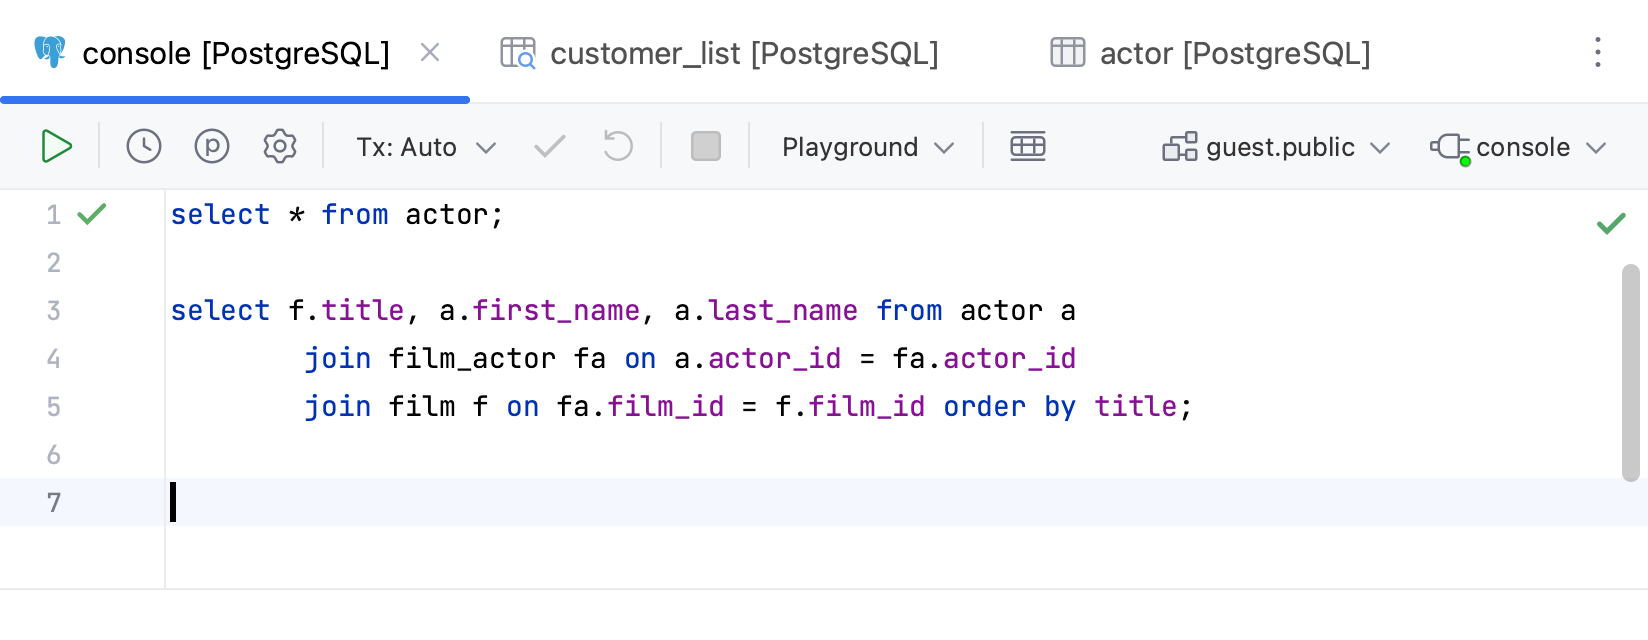The image size is (1648, 640).
Task: Open console settings gear icon
Action: point(280,147)
